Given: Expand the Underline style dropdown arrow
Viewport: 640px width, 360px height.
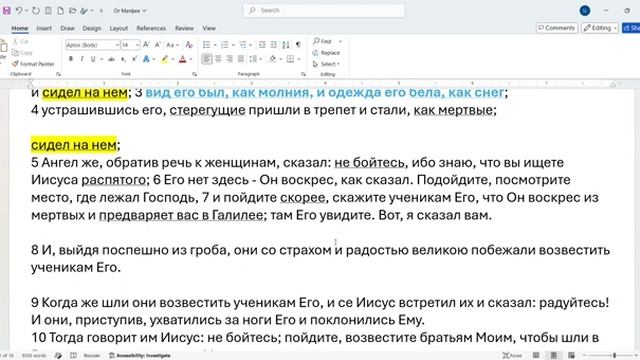Looking at the screenshot, I should click(x=101, y=60).
